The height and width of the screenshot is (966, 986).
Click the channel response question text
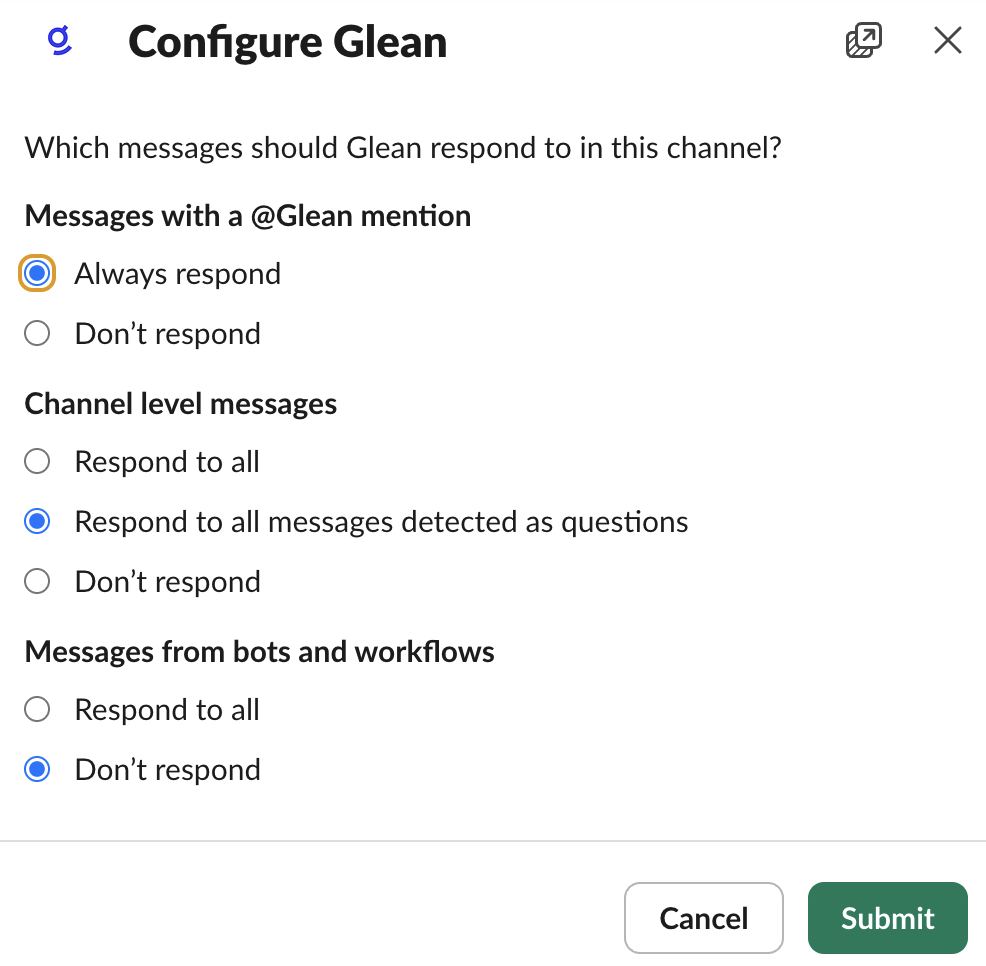tap(404, 147)
